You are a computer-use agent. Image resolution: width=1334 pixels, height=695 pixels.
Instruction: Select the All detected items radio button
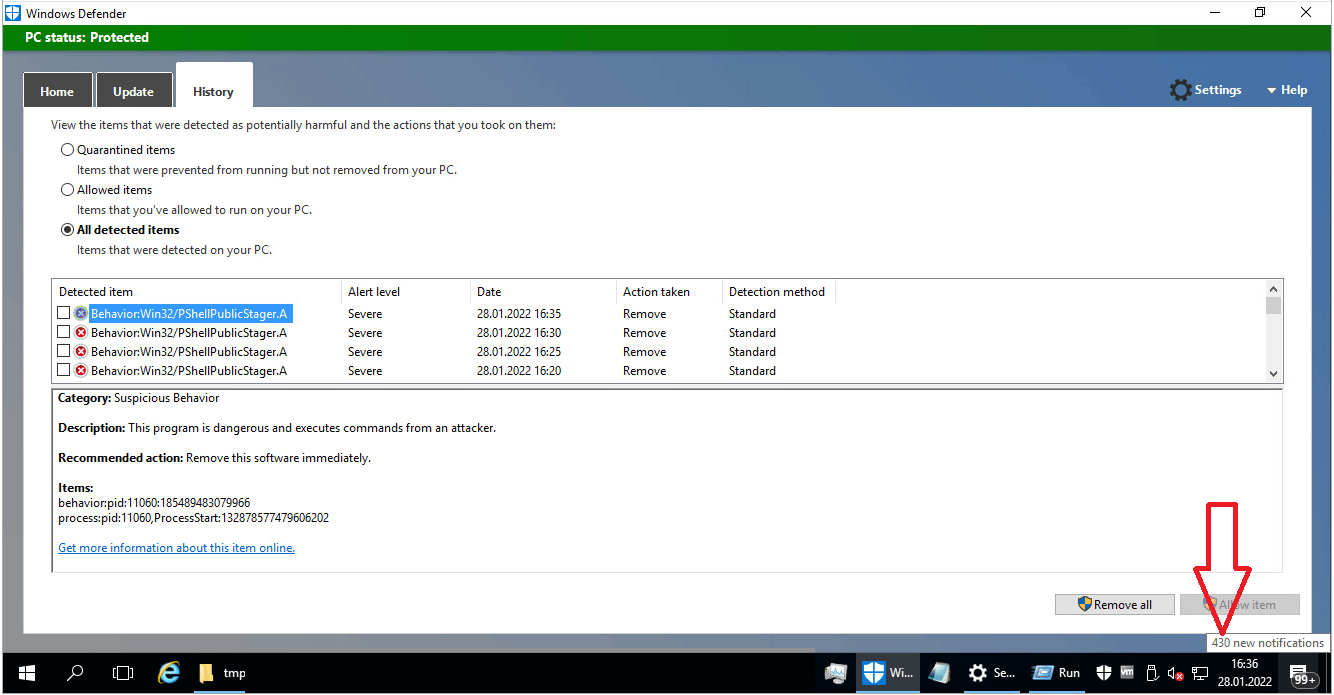click(x=68, y=230)
